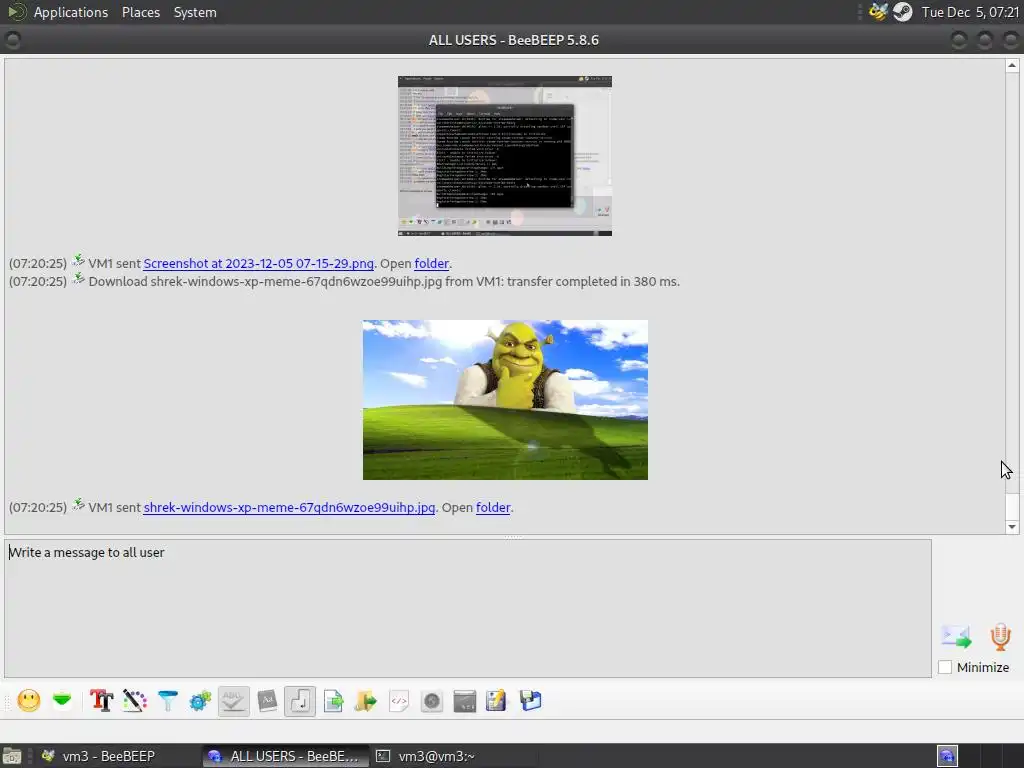
Task: Click the dark window screenshot icon
Action: pyautogui.click(x=465, y=701)
